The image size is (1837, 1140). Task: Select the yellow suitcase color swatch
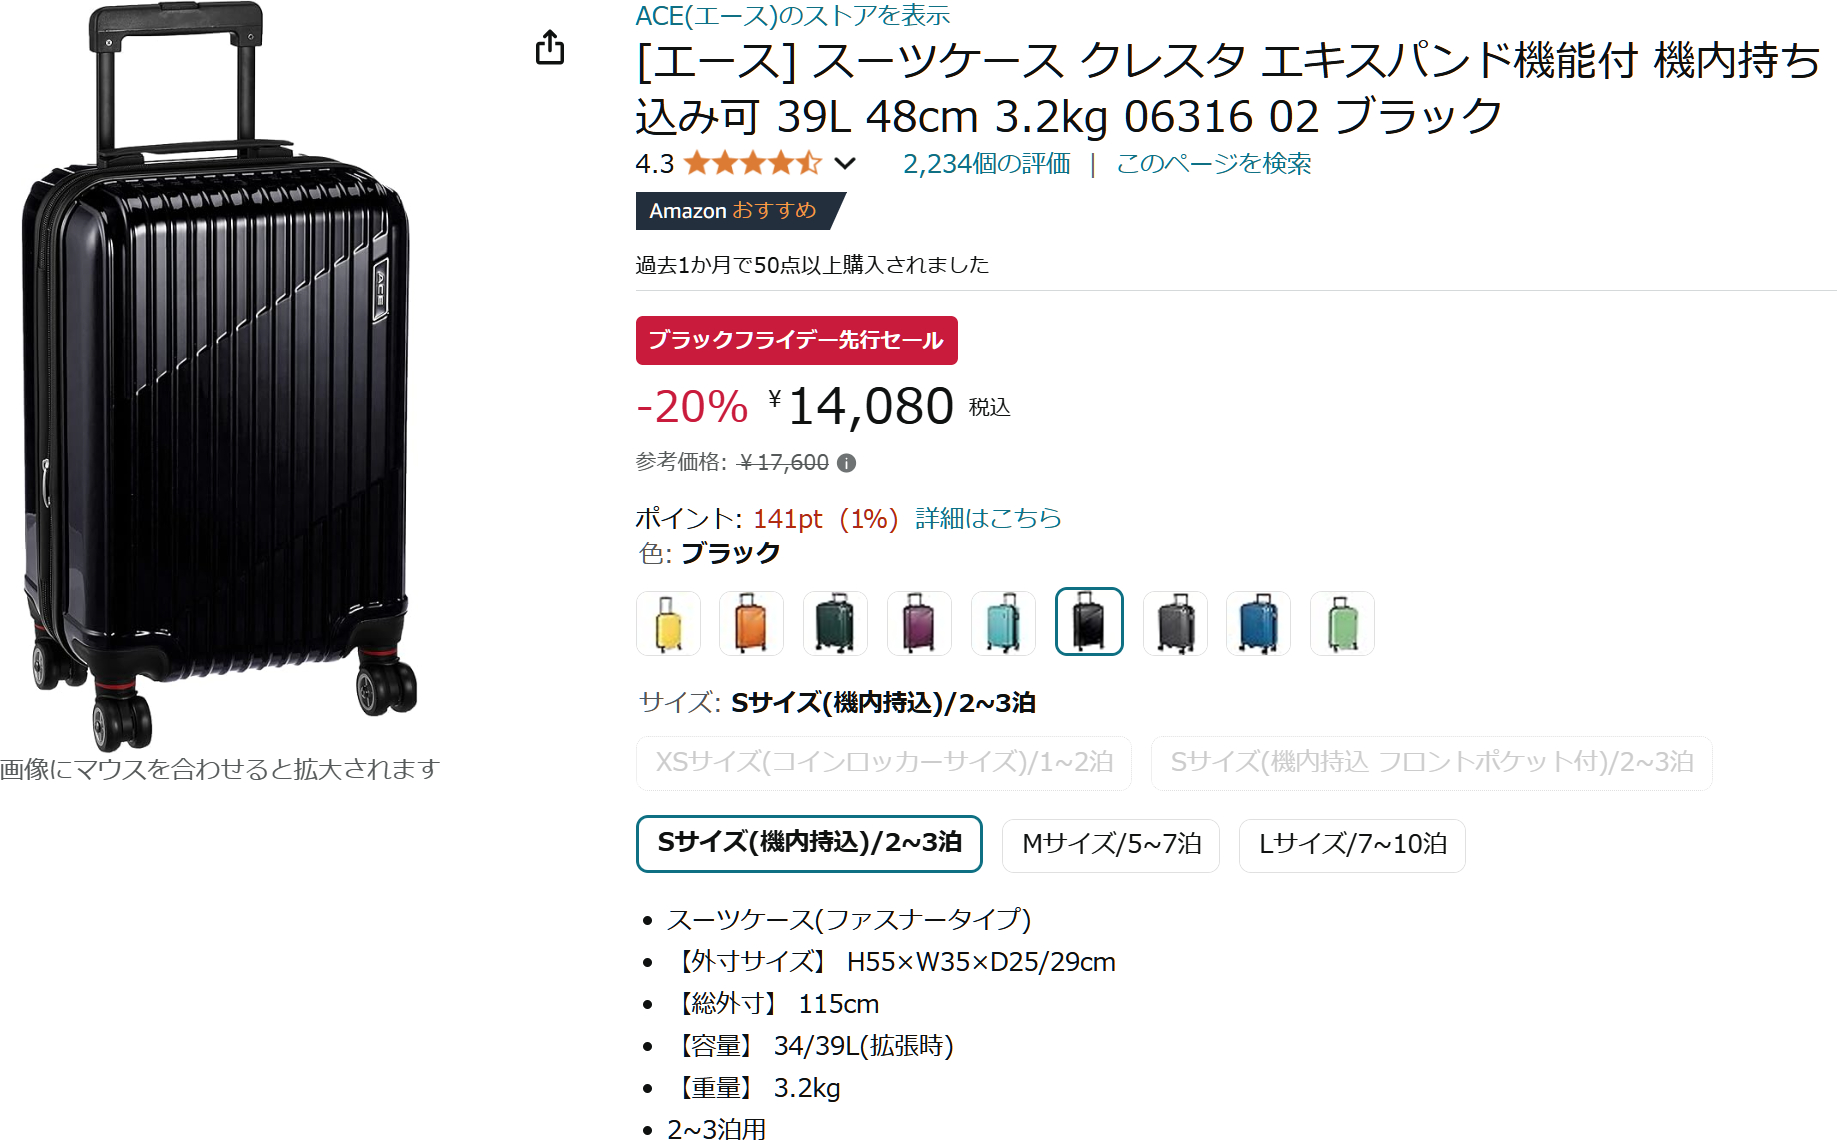point(668,623)
